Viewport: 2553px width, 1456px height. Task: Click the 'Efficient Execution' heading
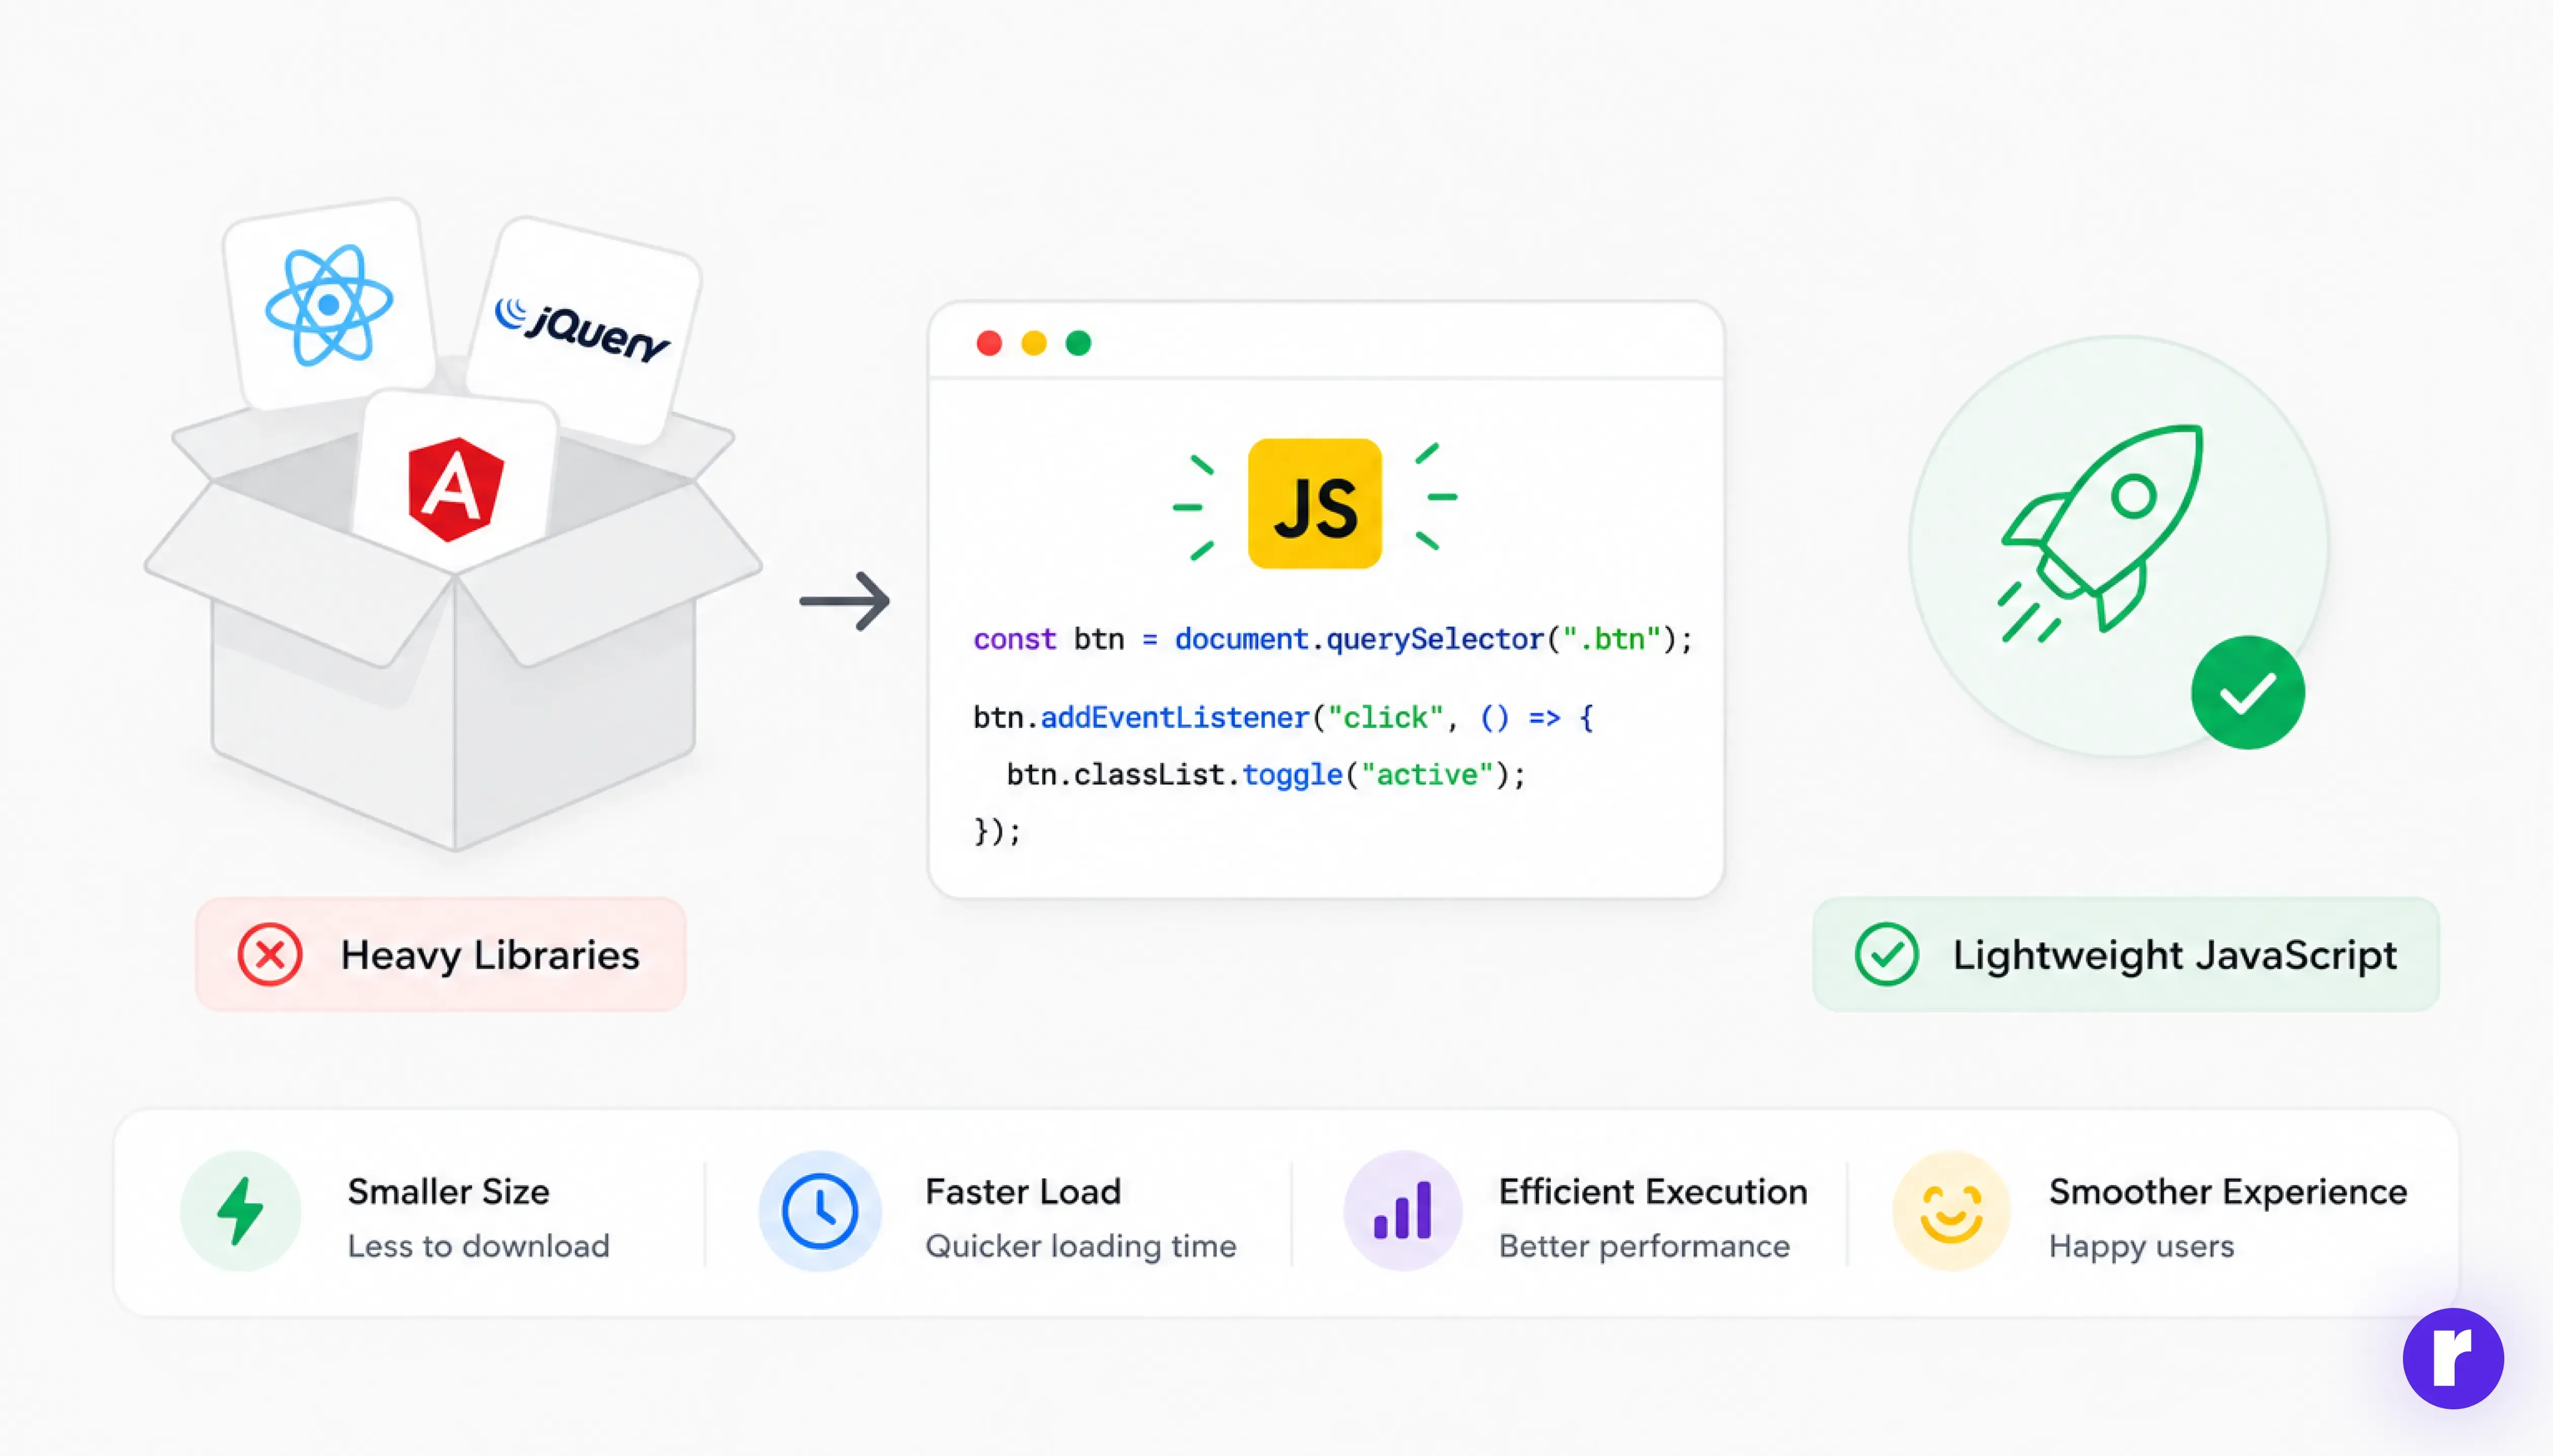(x=1653, y=1191)
